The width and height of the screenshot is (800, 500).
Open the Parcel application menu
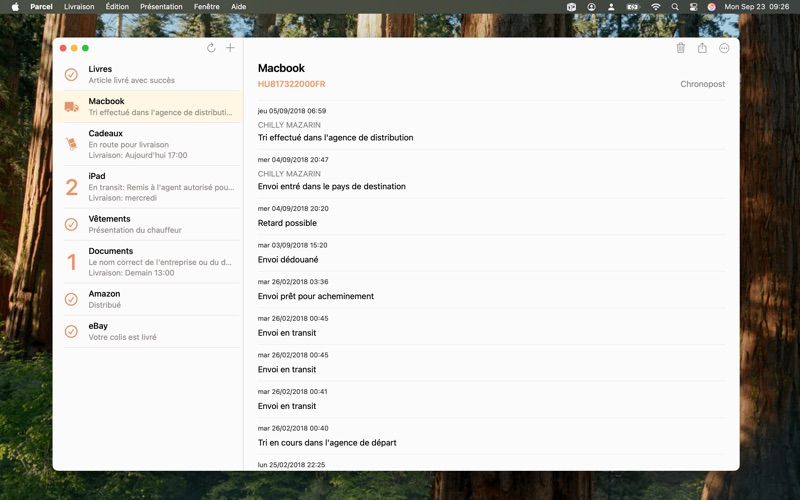[41, 7]
